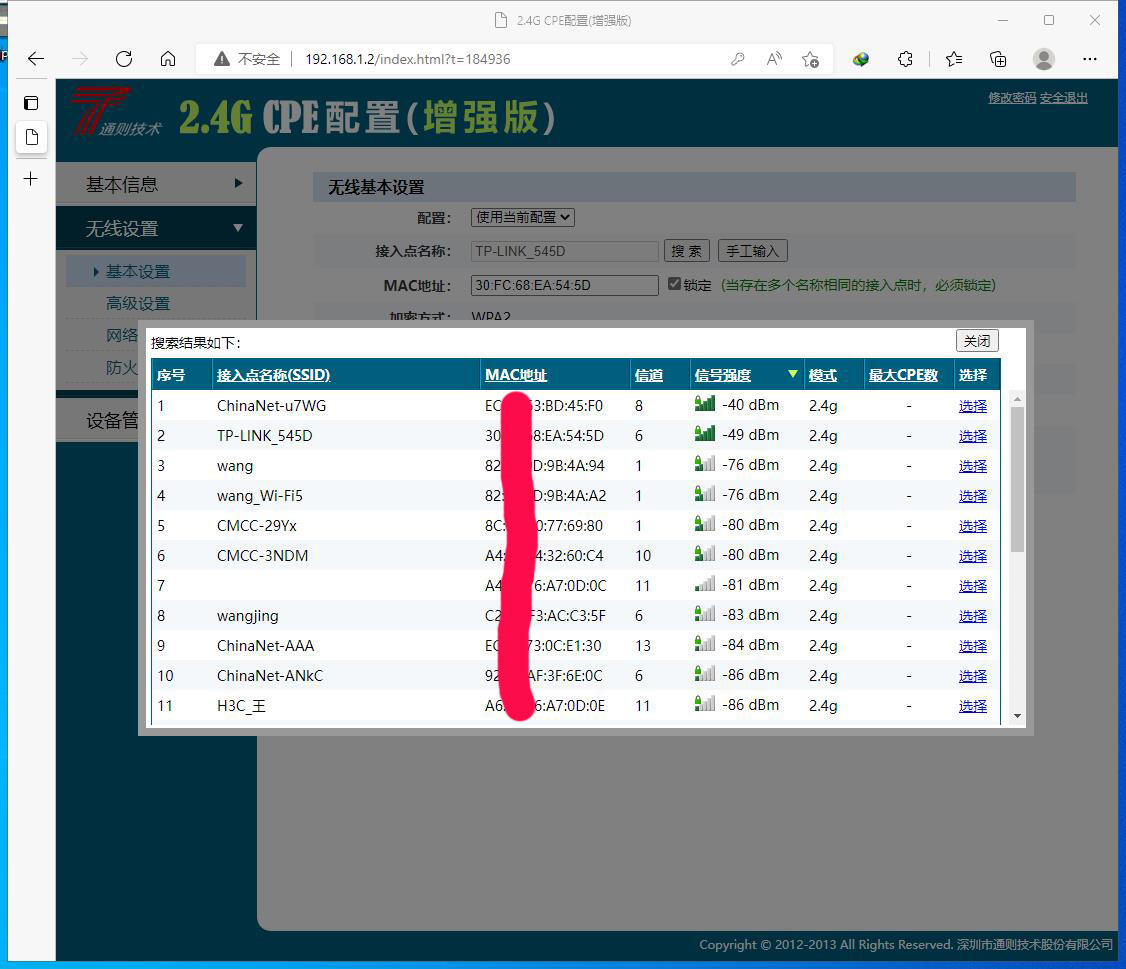Open the browser settings and more menu
1126x969 pixels.
1090,59
